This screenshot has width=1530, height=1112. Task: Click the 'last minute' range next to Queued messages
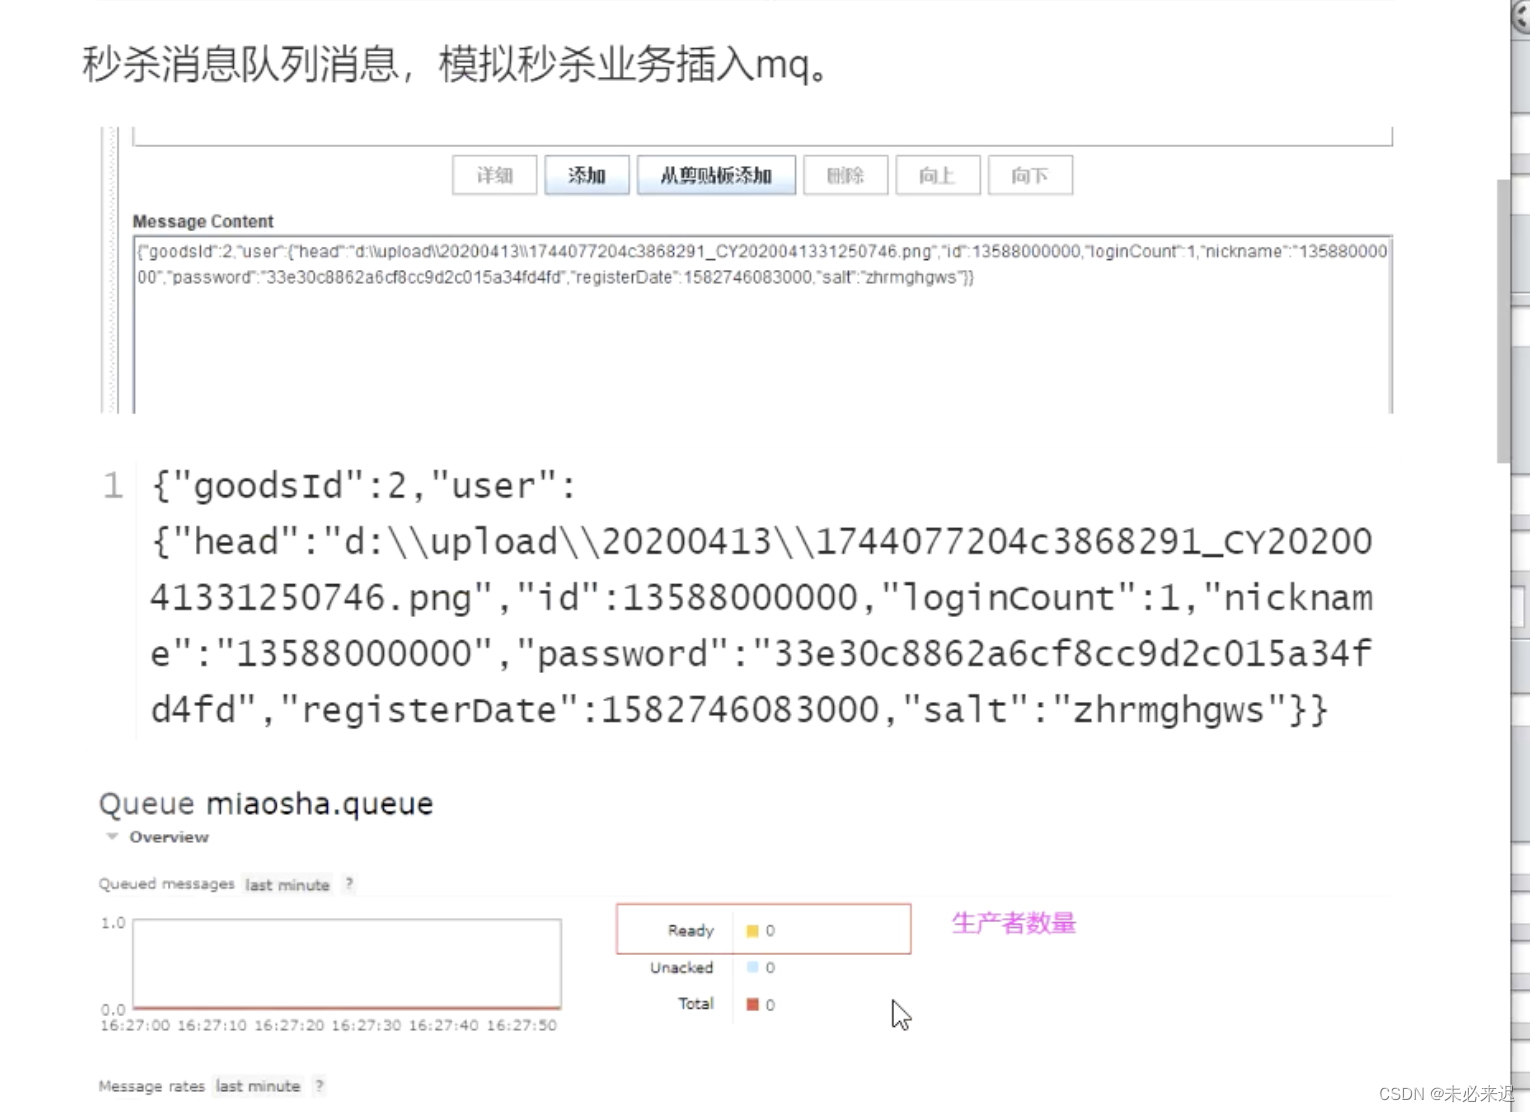point(287,885)
